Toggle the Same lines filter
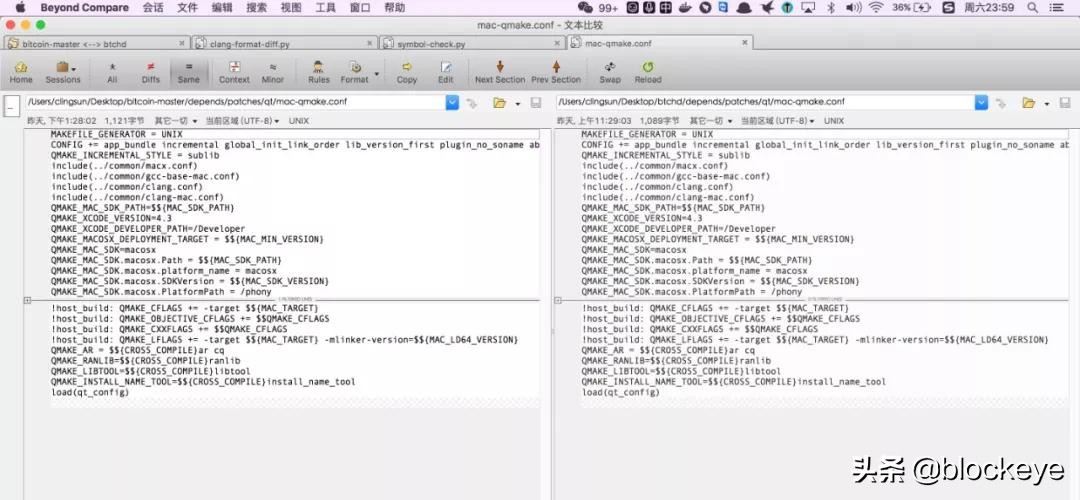 point(189,72)
